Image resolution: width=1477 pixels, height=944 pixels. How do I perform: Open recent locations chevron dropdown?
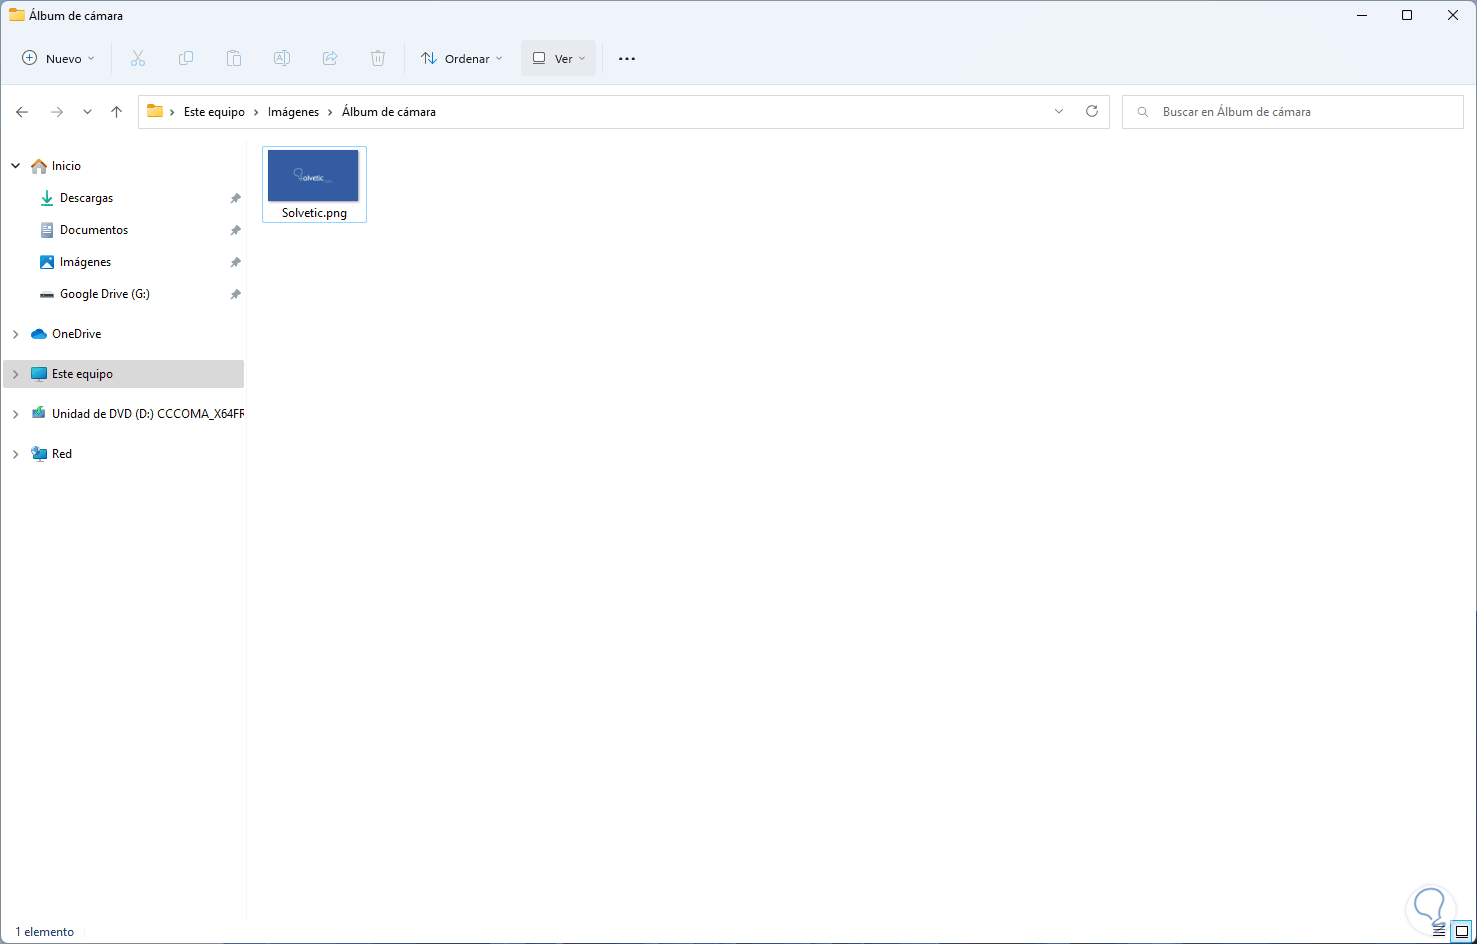[x=88, y=112]
